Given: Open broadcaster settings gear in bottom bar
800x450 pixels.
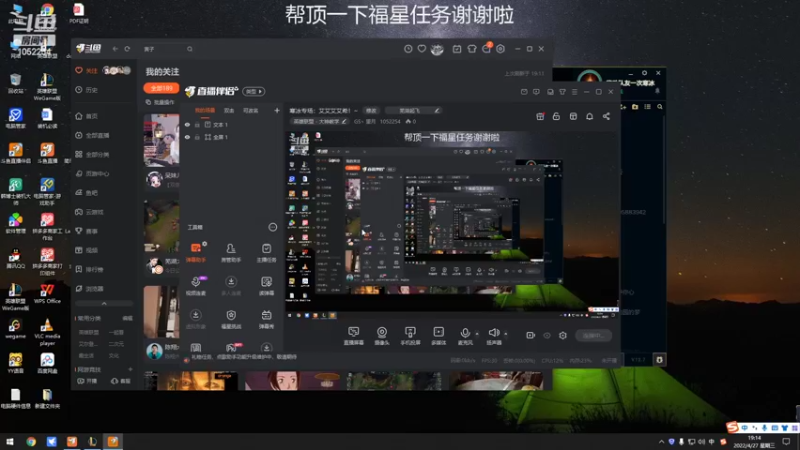Looking at the screenshot, I should point(563,335).
